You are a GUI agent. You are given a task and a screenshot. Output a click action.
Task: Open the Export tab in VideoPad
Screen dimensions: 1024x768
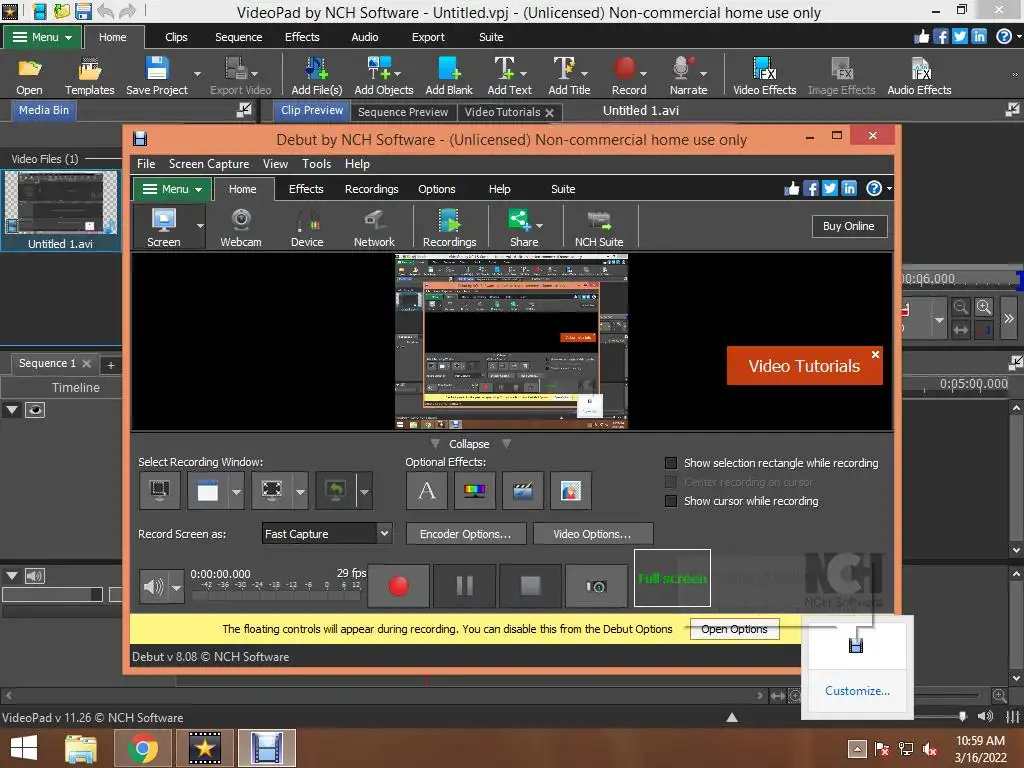pos(428,37)
